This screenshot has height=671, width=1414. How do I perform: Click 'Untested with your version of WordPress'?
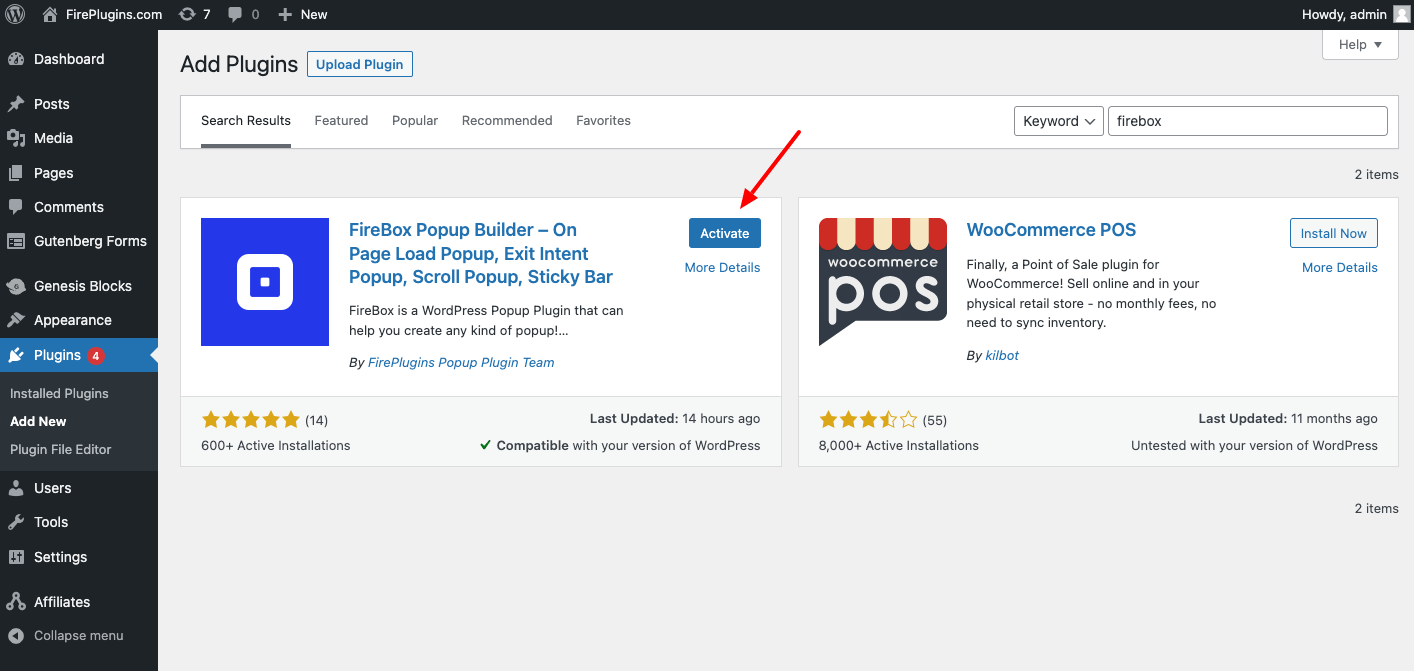point(1254,446)
